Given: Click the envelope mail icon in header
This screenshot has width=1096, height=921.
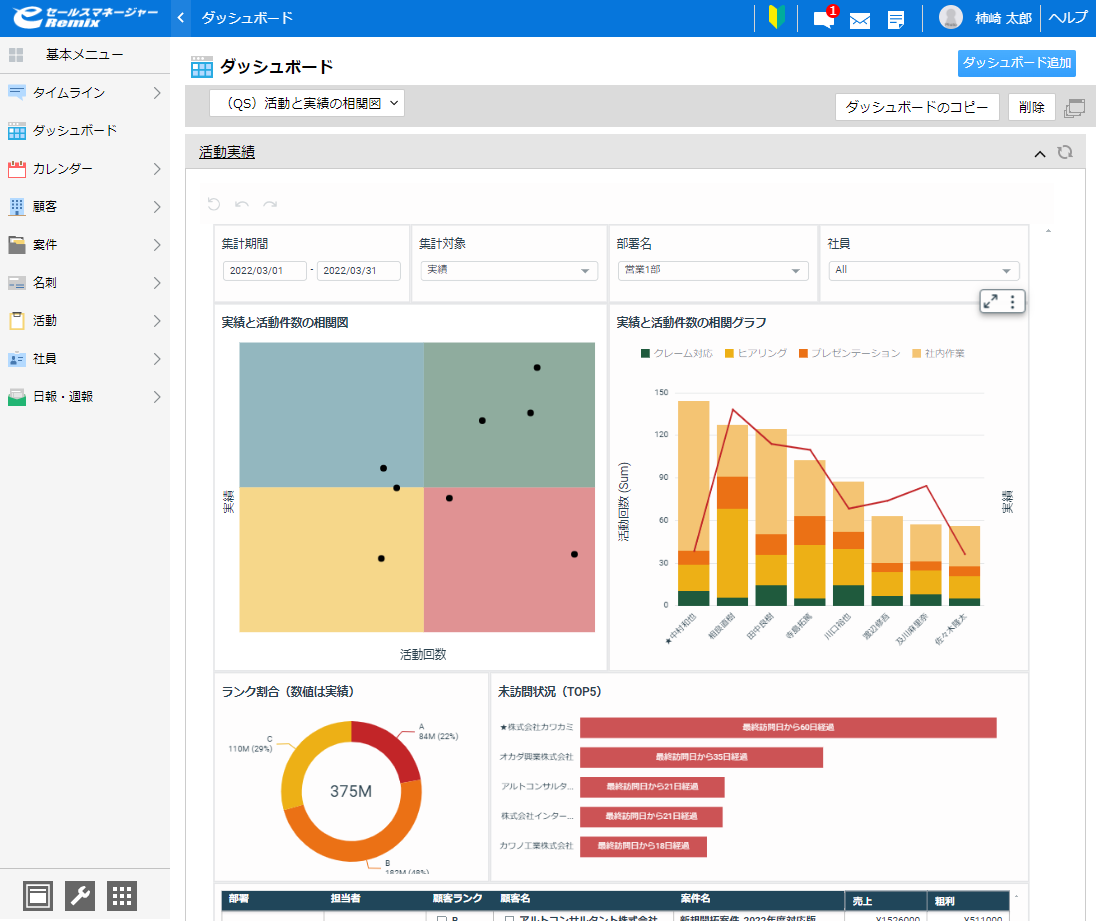Looking at the screenshot, I should coord(860,20).
